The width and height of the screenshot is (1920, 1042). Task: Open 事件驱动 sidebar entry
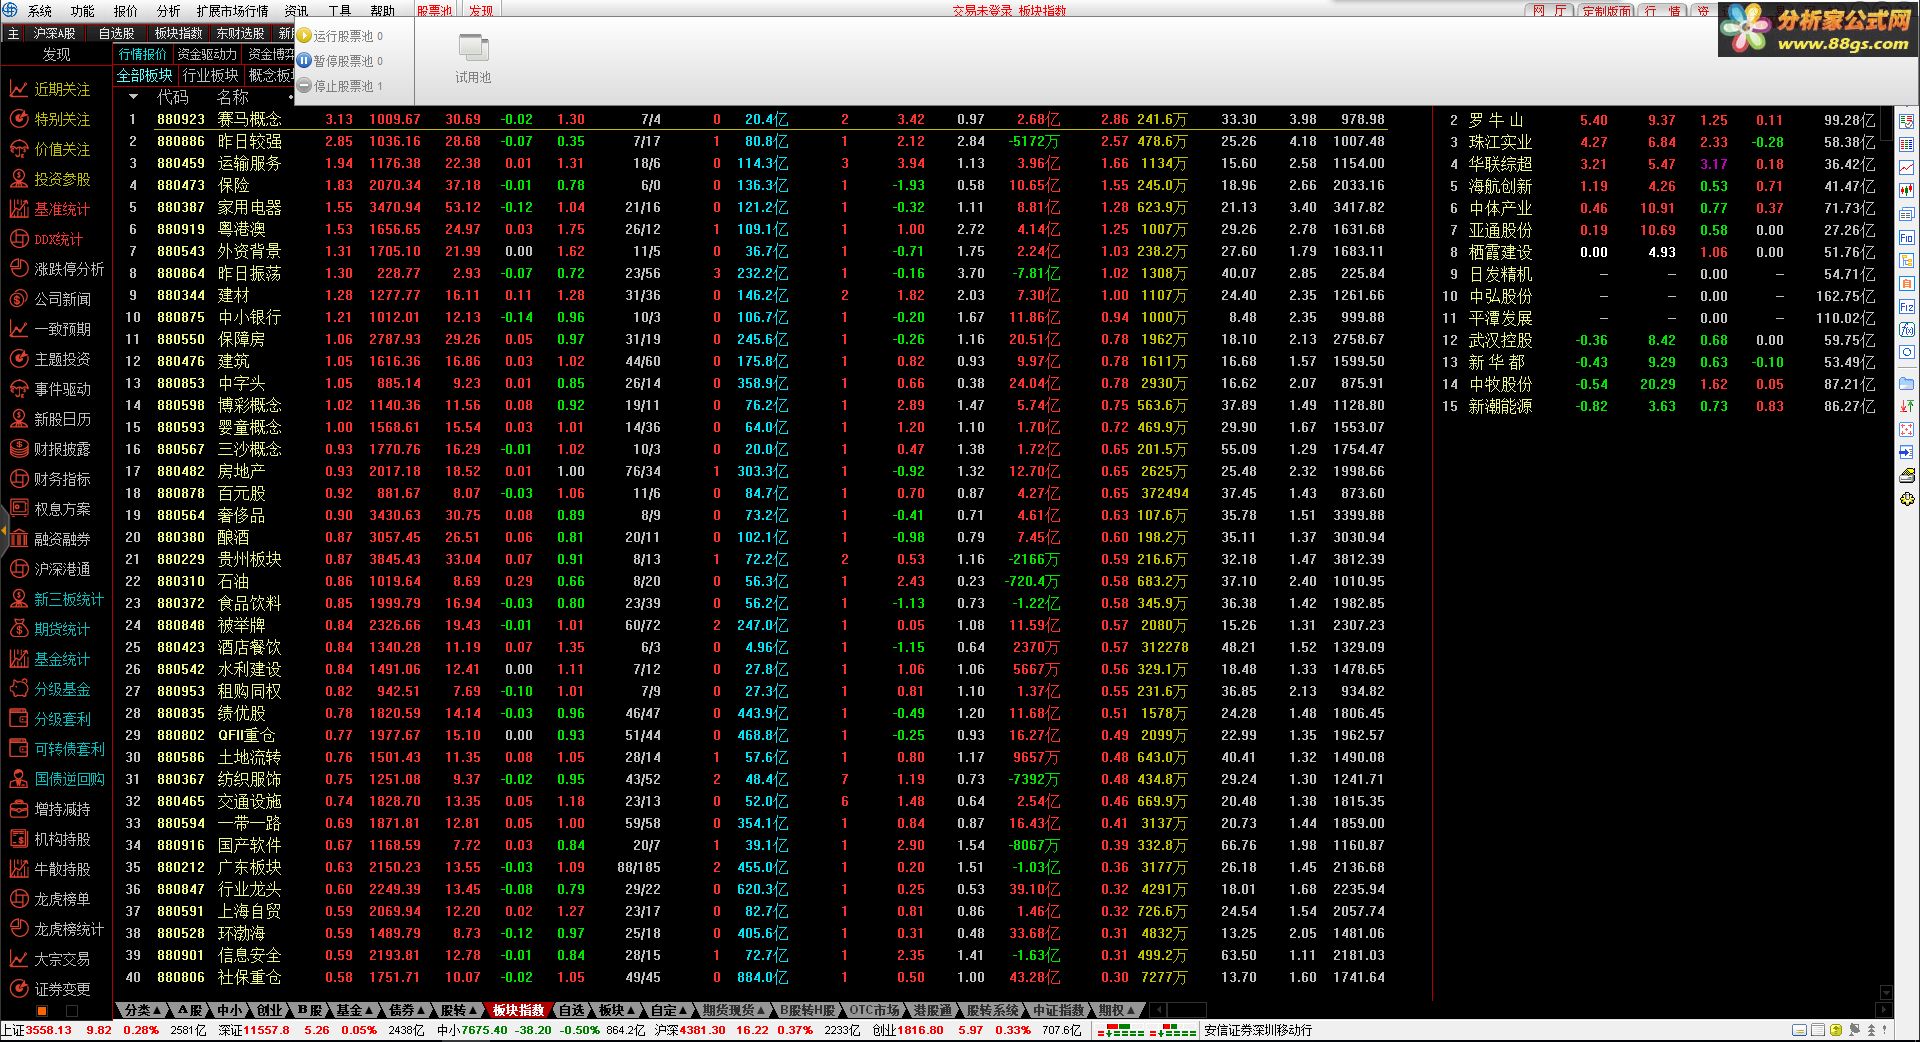click(50, 389)
